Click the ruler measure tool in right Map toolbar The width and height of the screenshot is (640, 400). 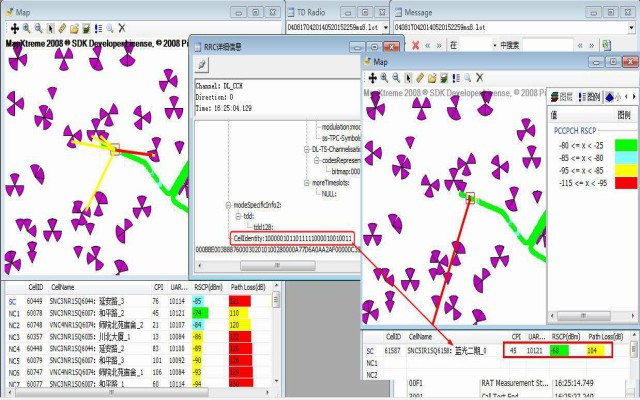[420, 77]
